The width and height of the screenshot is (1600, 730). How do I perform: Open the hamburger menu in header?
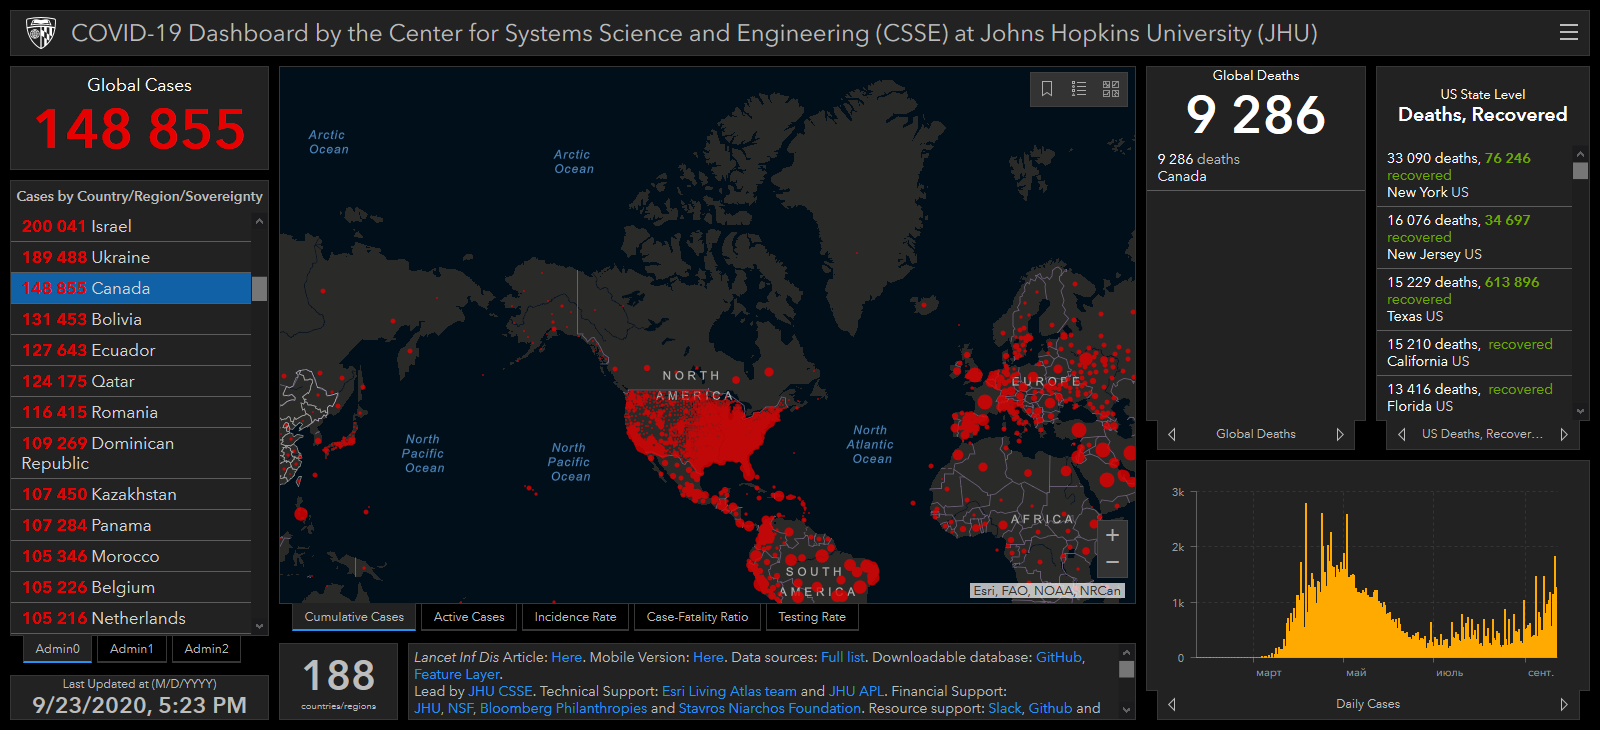(1569, 33)
